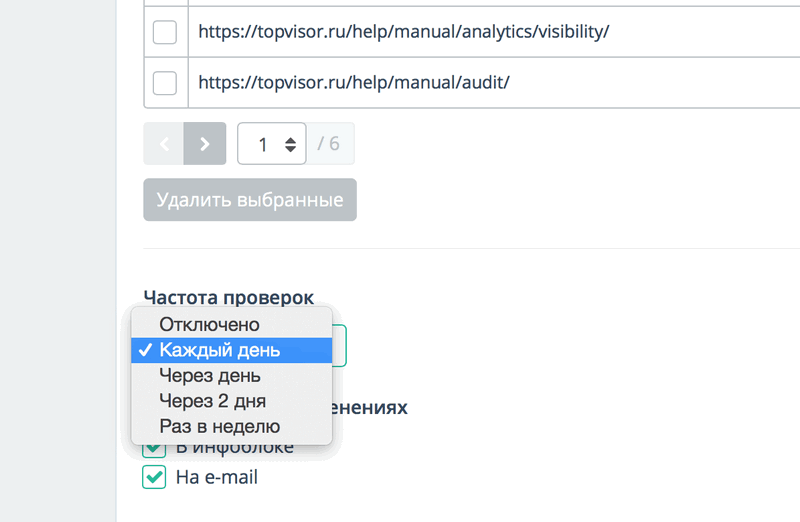The image size is (800, 522).
Task: Pick "Через день" in dropdown
Action: tap(210, 376)
